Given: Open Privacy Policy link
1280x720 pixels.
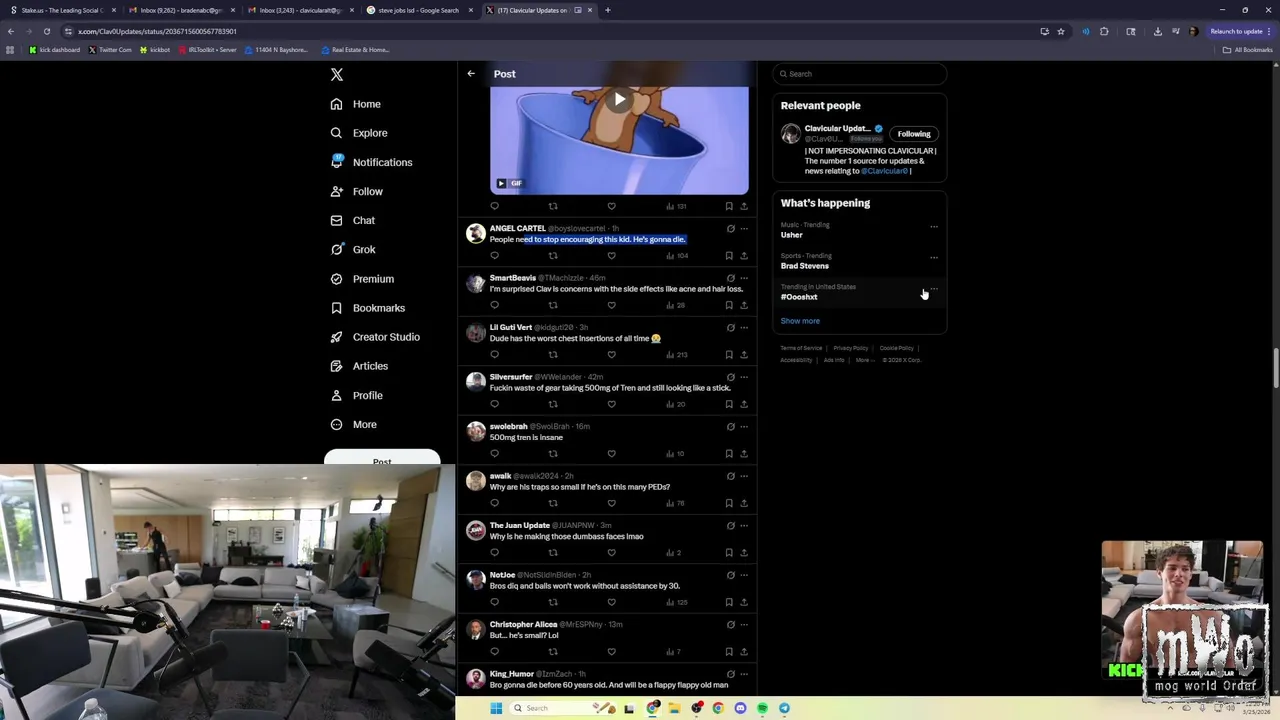Looking at the screenshot, I should coord(851,348).
